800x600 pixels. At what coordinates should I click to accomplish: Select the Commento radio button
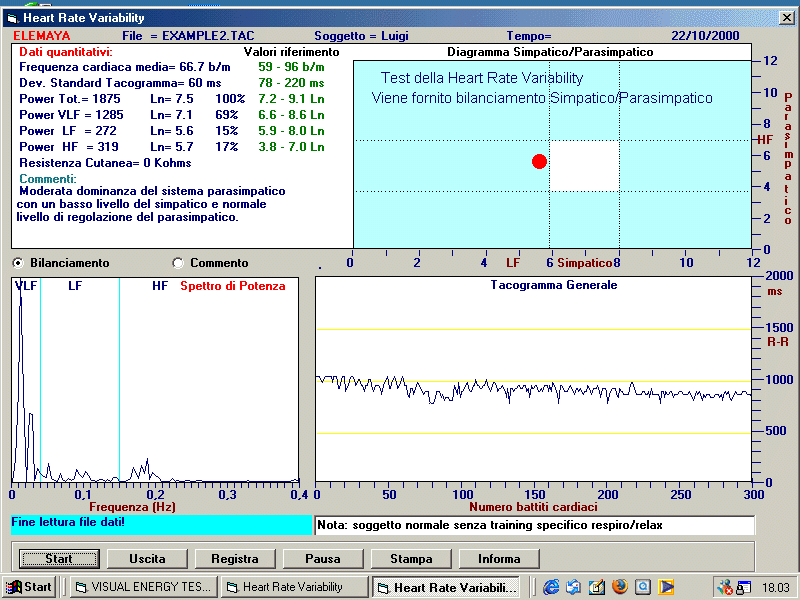tap(178, 263)
